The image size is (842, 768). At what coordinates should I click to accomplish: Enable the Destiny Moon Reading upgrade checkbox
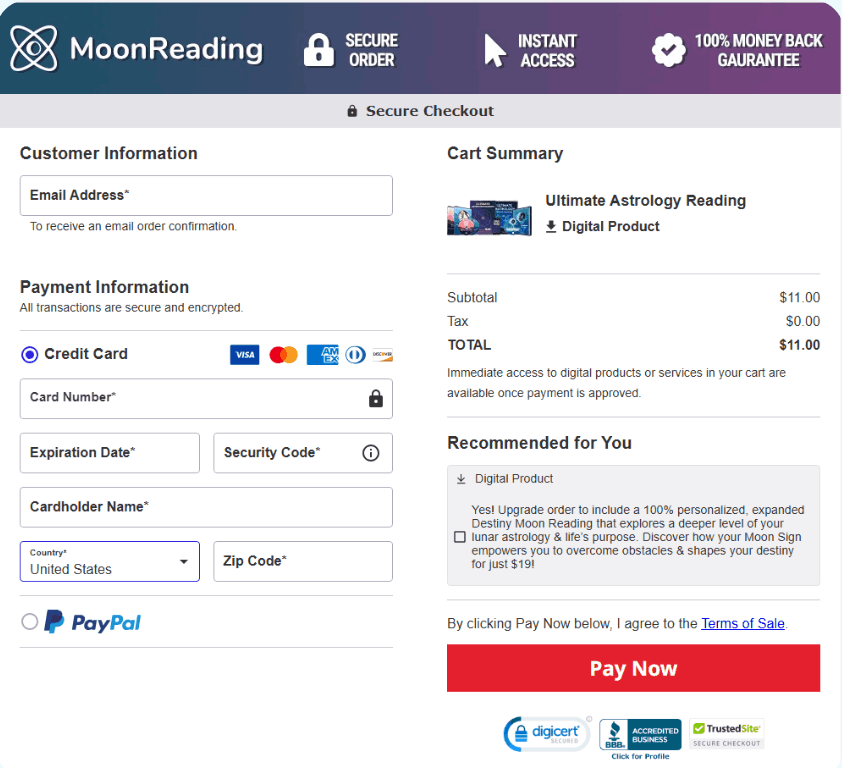coord(460,536)
